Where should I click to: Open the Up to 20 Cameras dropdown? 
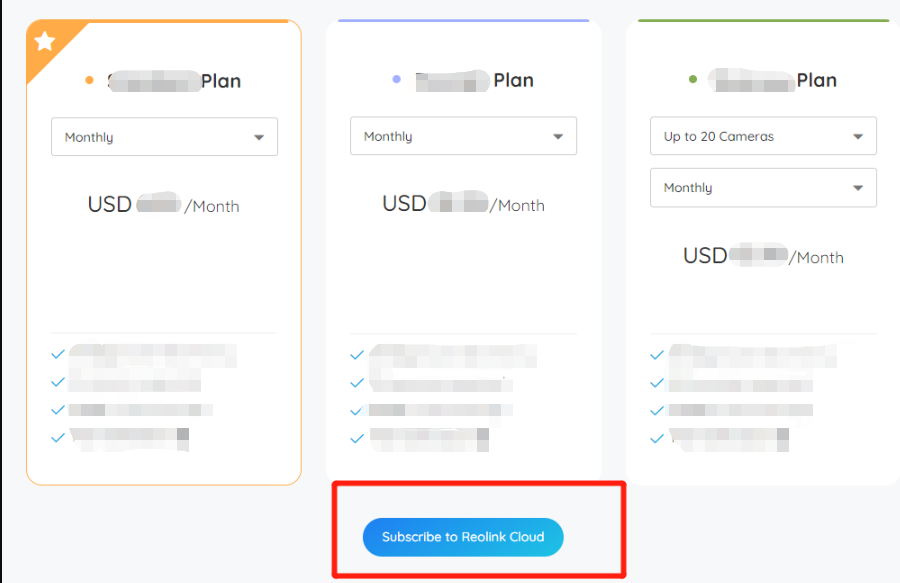point(763,136)
